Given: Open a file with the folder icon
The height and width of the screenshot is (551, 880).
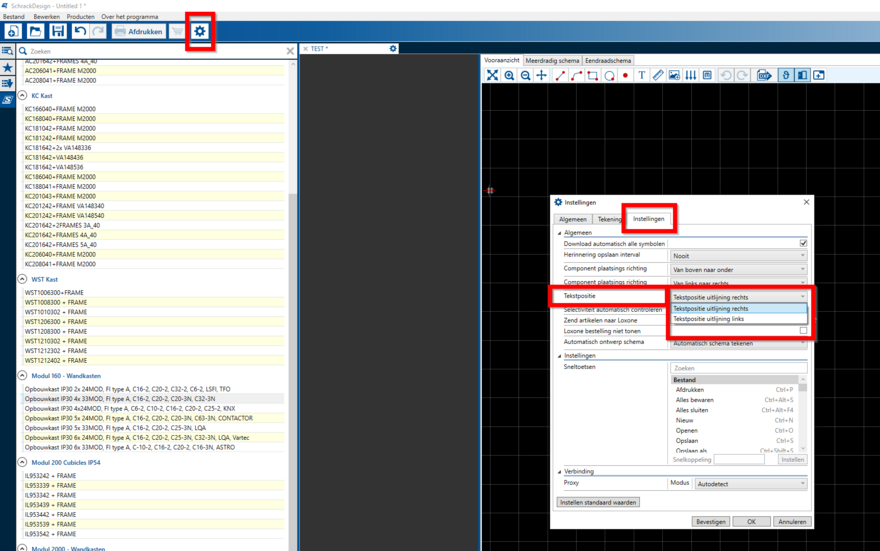Looking at the screenshot, I should pyautogui.click(x=35, y=31).
